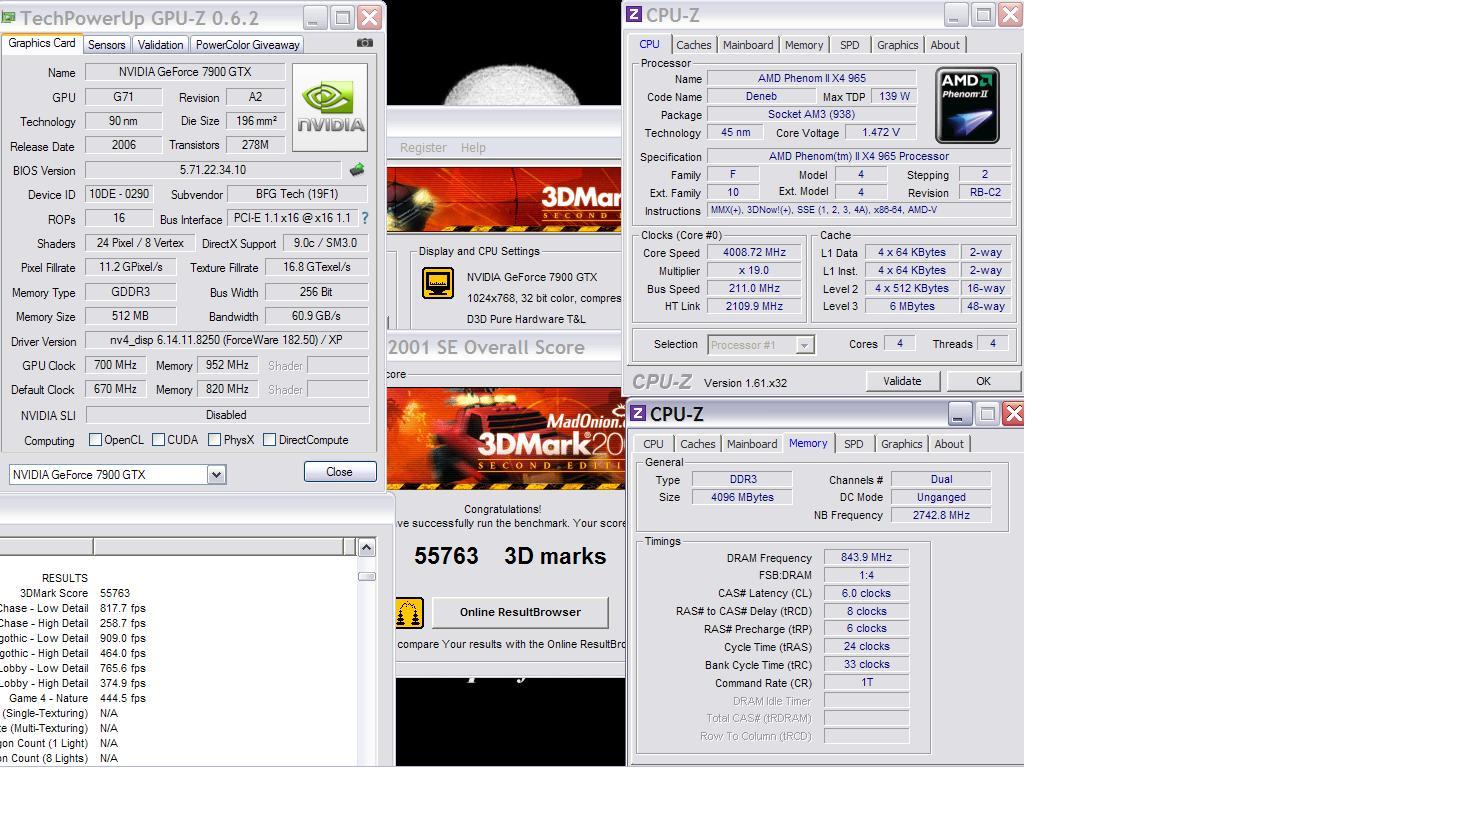Click the Bandwidth 60.9 GB/s field
1469x828 pixels.
(316, 316)
